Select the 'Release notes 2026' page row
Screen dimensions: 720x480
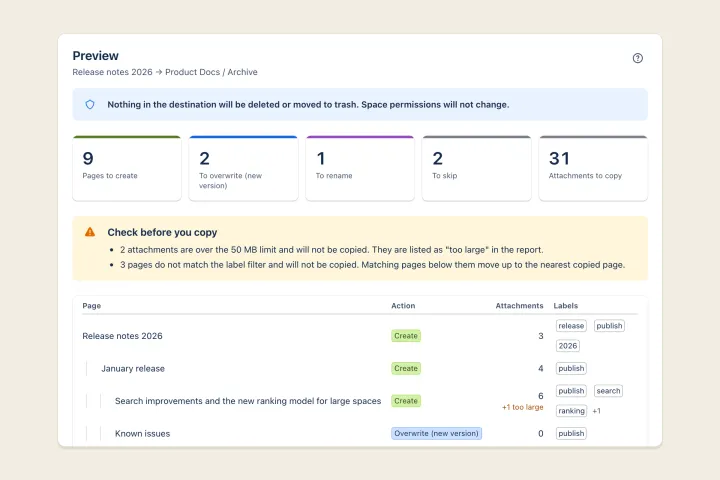[x=360, y=336]
